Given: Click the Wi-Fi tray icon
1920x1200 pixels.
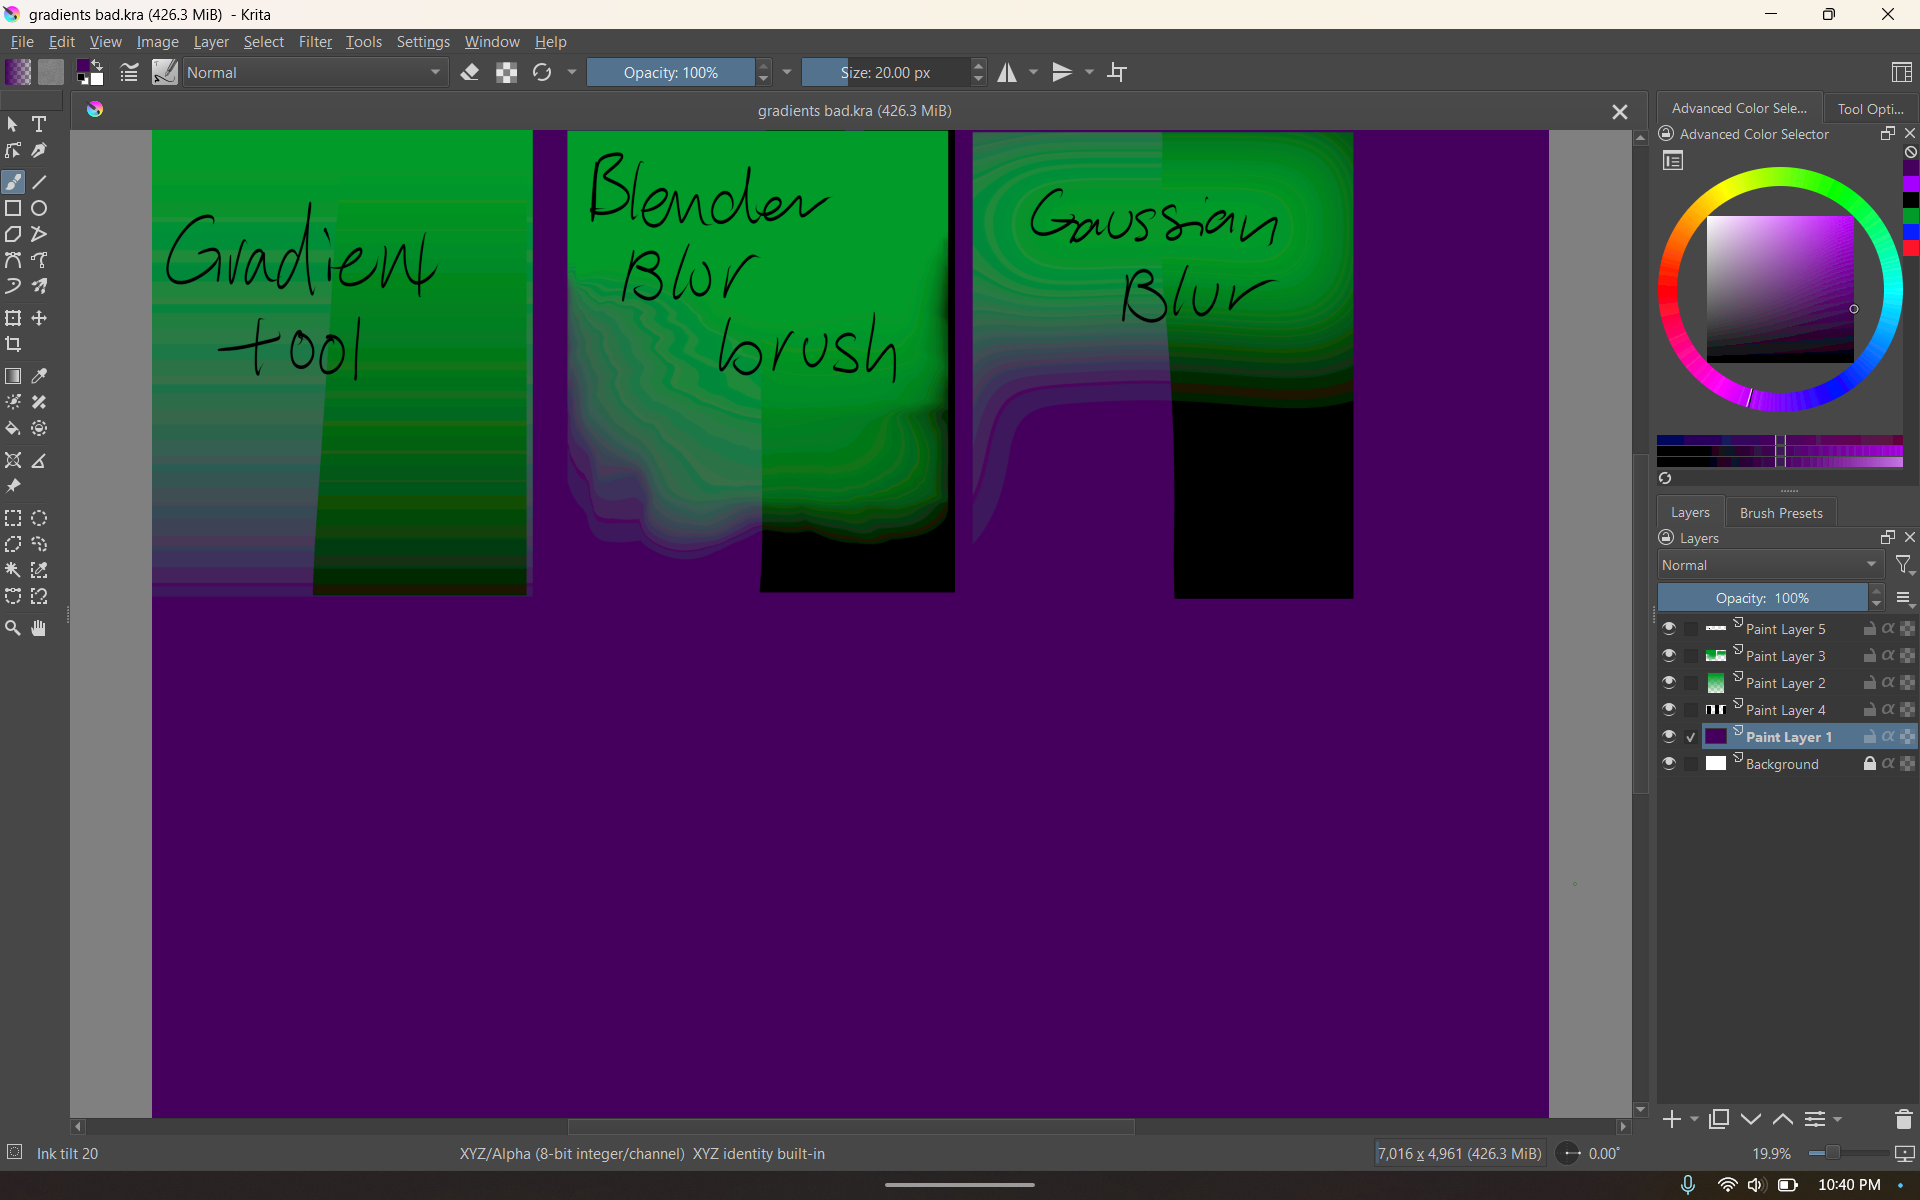Looking at the screenshot, I should point(1727,1185).
